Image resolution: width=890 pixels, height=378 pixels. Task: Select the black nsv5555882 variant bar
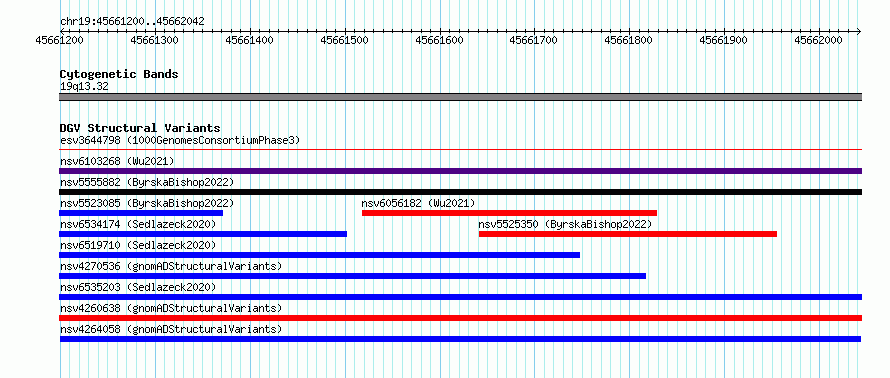pos(461,192)
